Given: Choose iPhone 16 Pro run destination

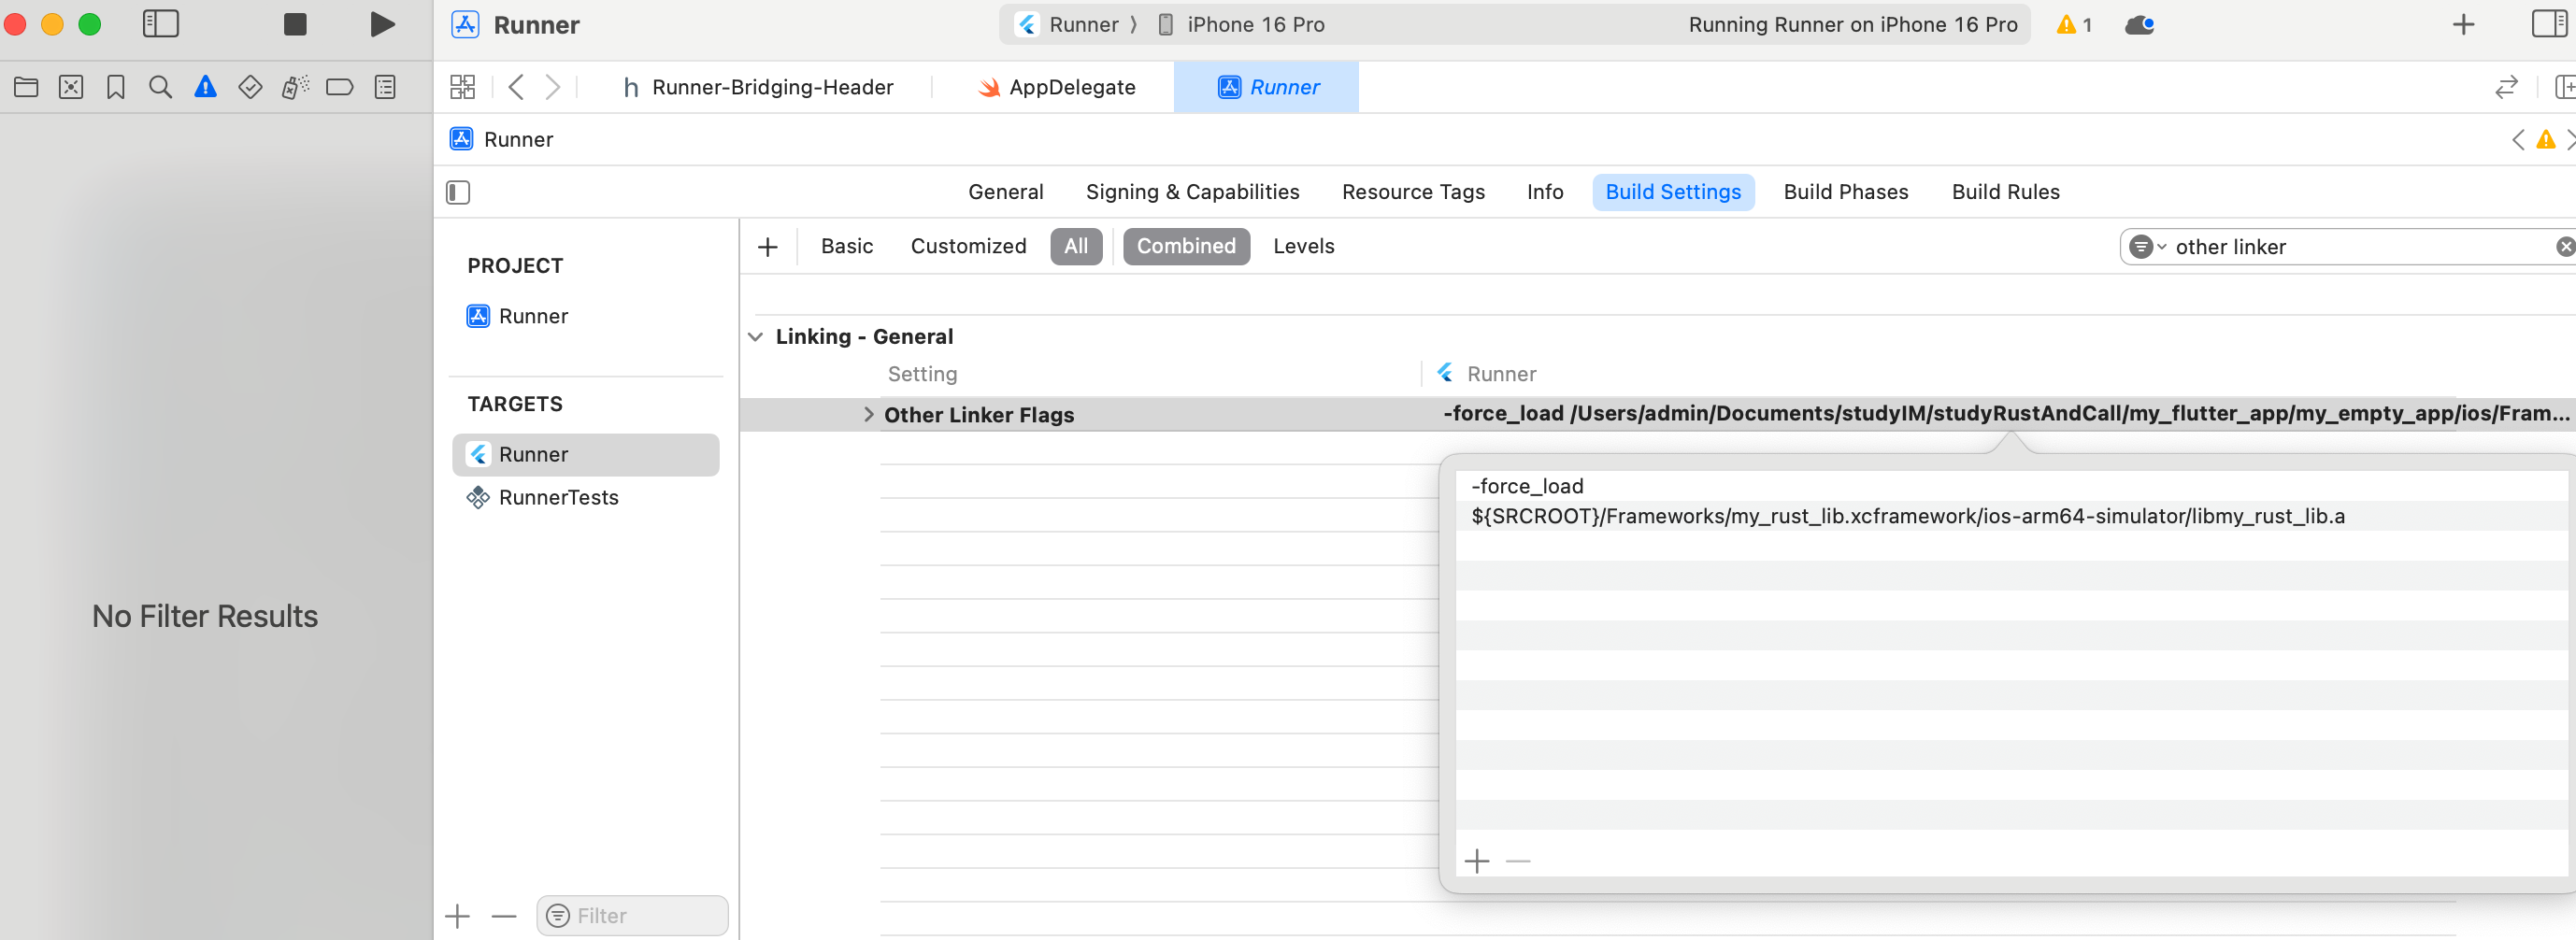Looking at the screenshot, I should (1241, 24).
